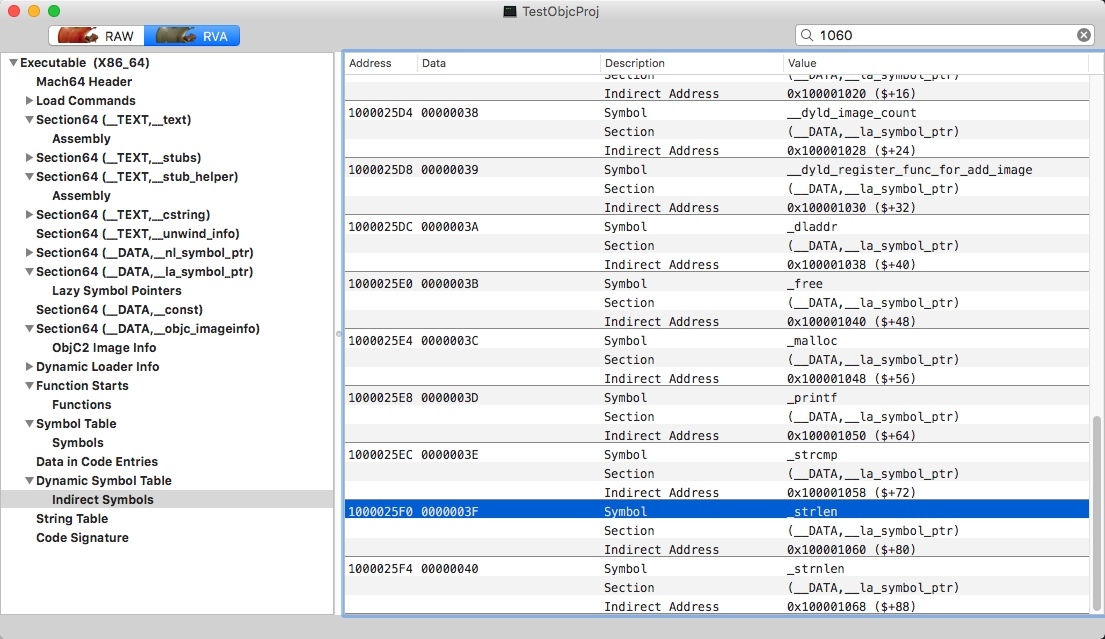Collapse Section64 (__DATA,__la_symbol_ptr) node
The image size is (1105, 639).
pos(29,272)
